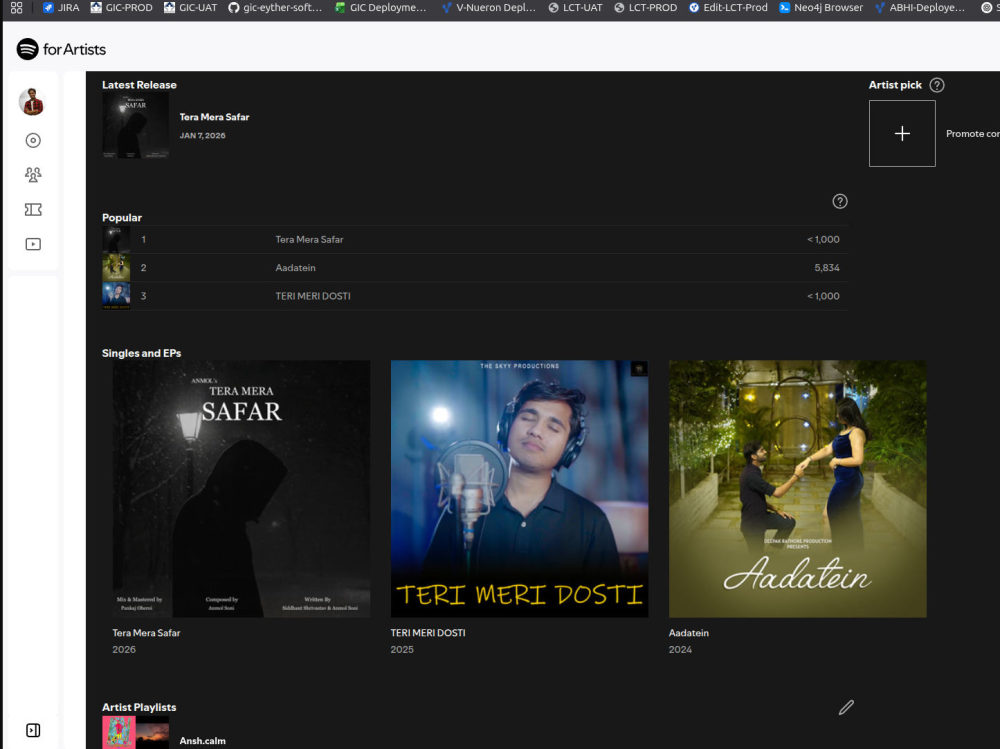Open the ticket-shaped Campaigns icon in sidebar

(x=33, y=209)
